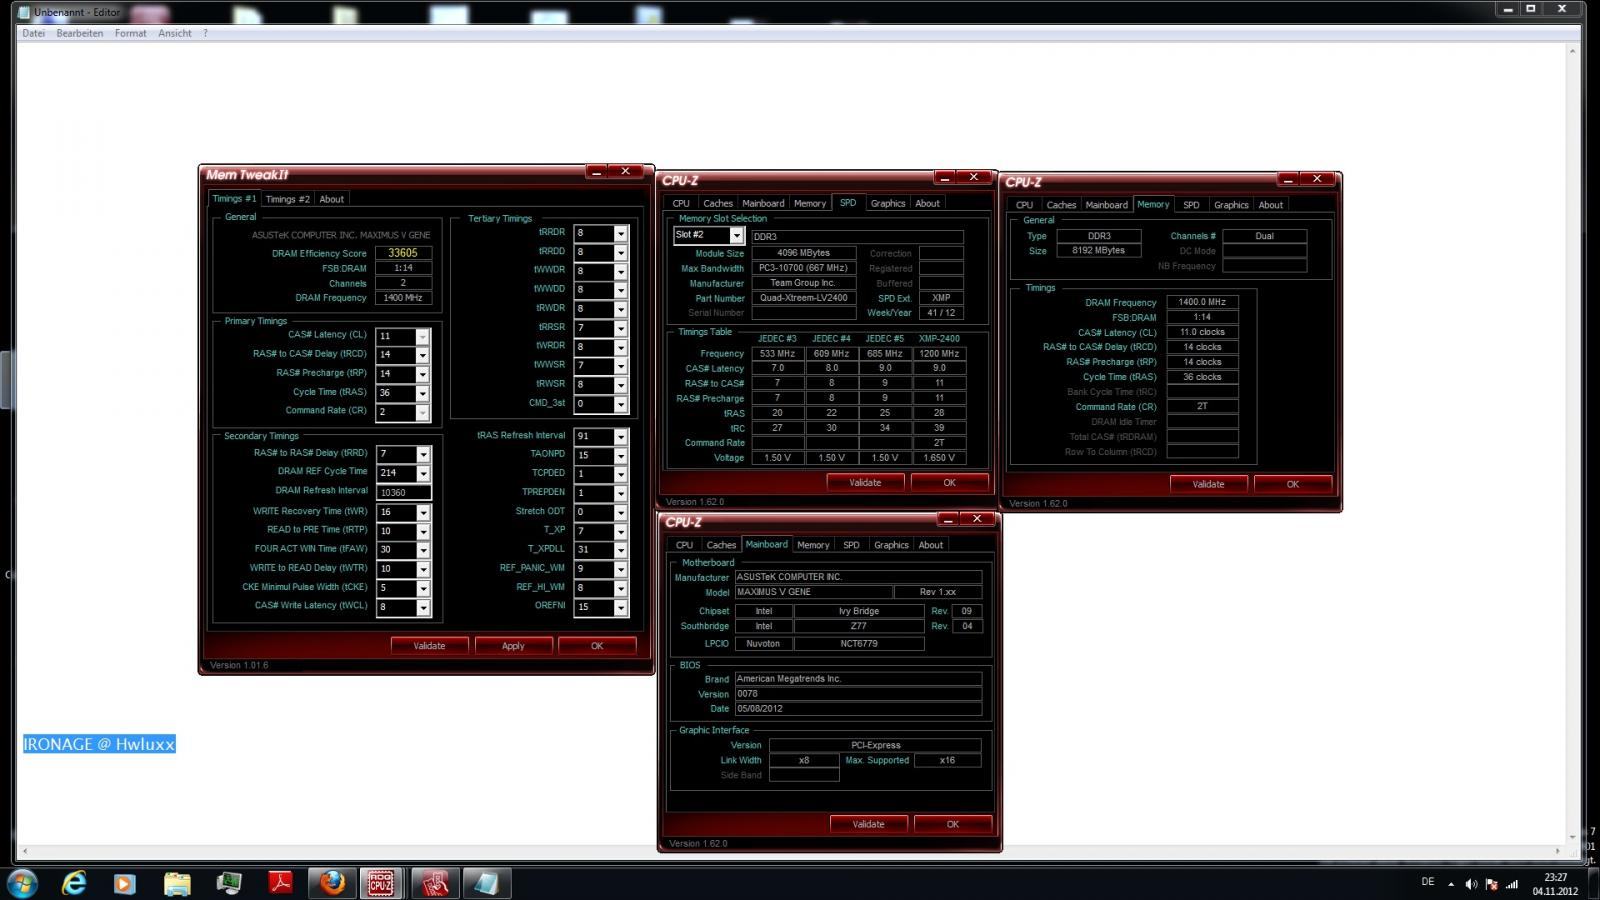Screen dimensions: 1600x900
Task: Click the DRAM Refresh Interval field
Action: click(x=403, y=492)
